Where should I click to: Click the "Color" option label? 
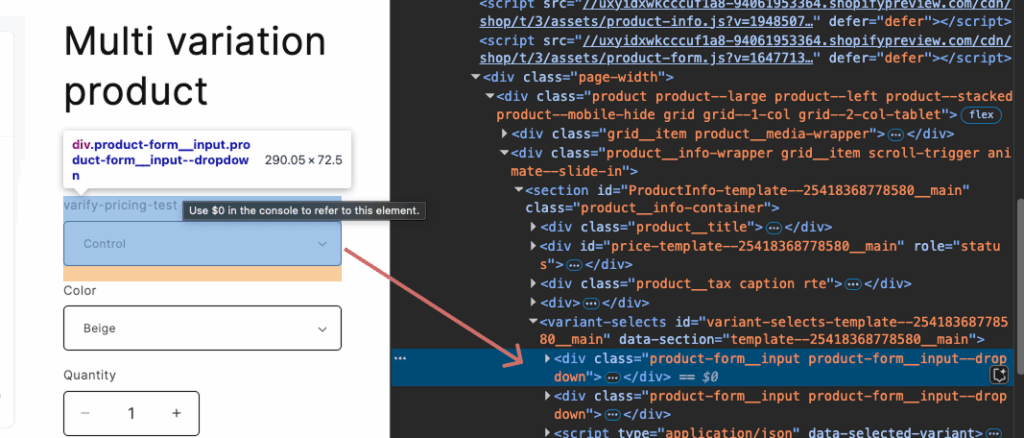point(80,290)
